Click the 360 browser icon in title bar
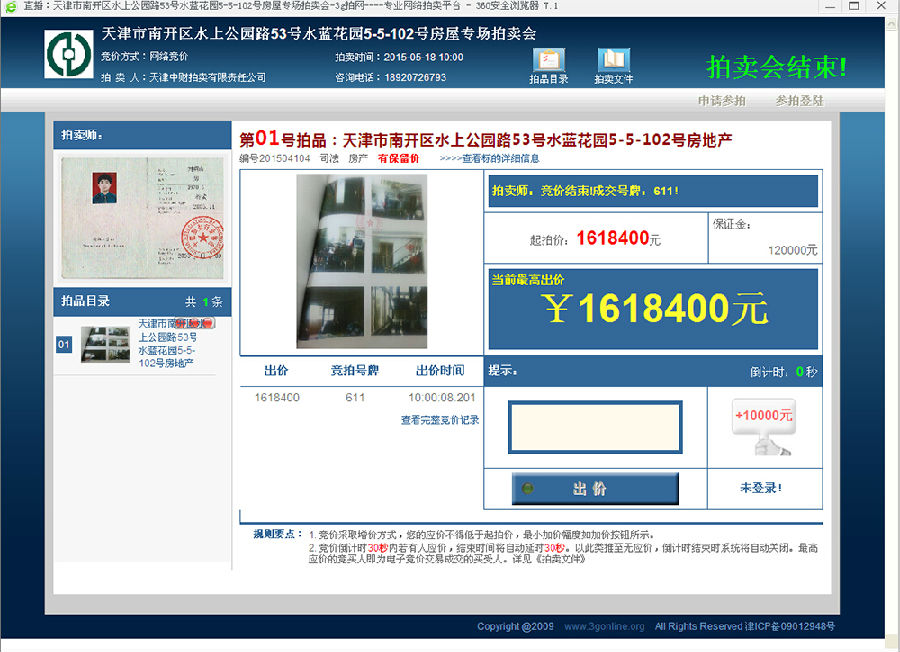Viewport: 900px width, 652px height. (x=10, y=6)
